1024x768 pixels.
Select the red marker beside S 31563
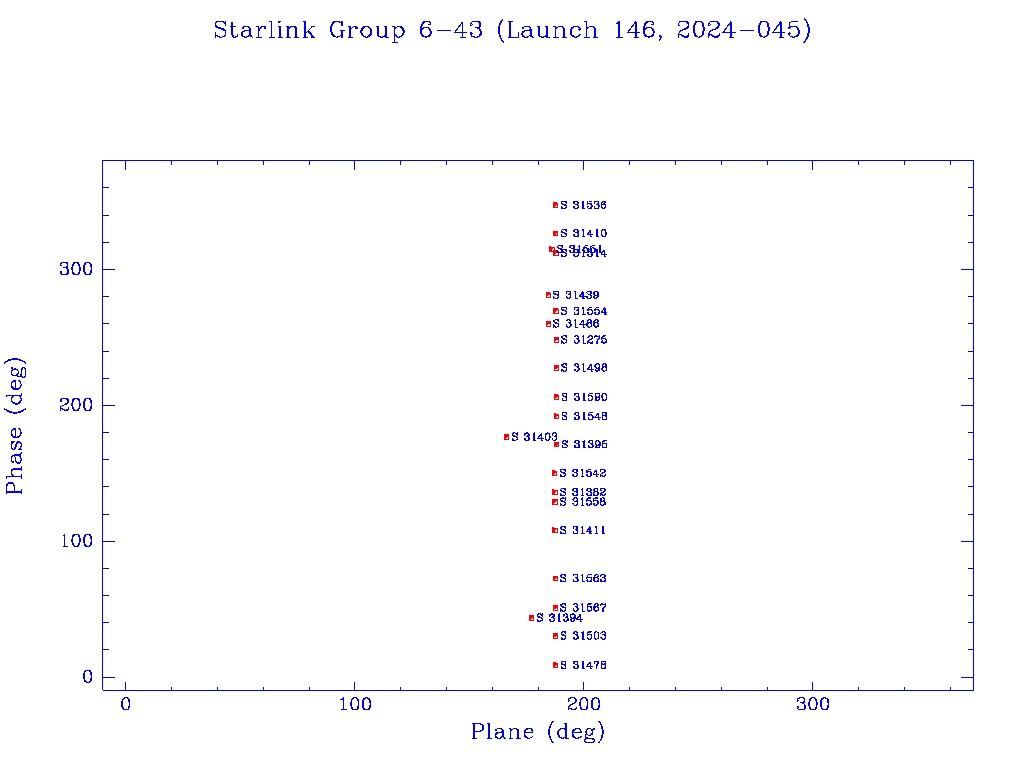click(x=556, y=578)
